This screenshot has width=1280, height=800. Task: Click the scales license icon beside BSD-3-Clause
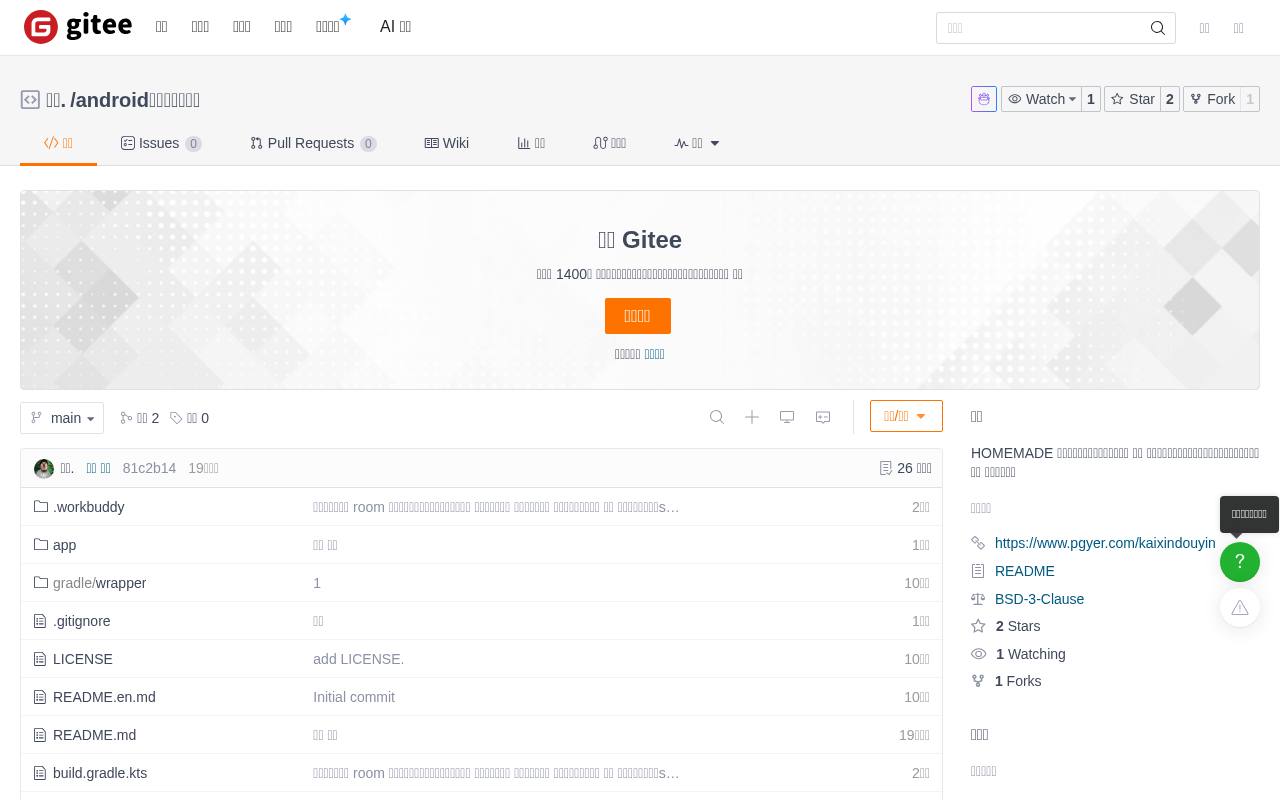(978, 599)
